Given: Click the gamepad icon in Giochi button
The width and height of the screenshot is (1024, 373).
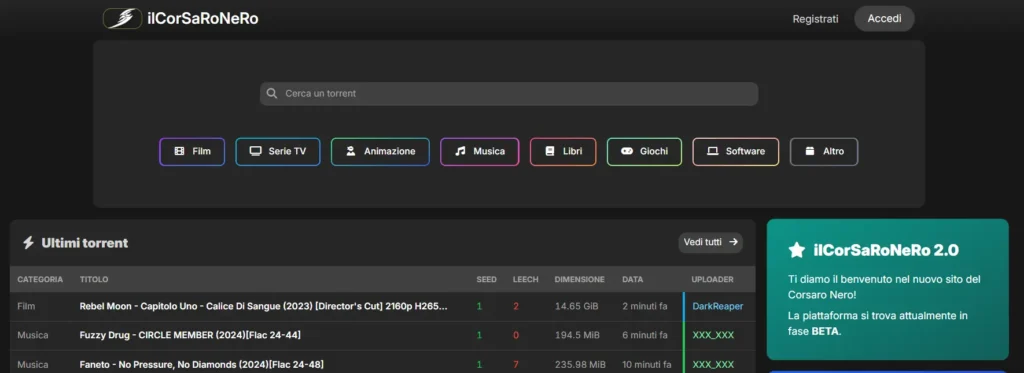Looking at the screenshot, I should coord(627,151).
